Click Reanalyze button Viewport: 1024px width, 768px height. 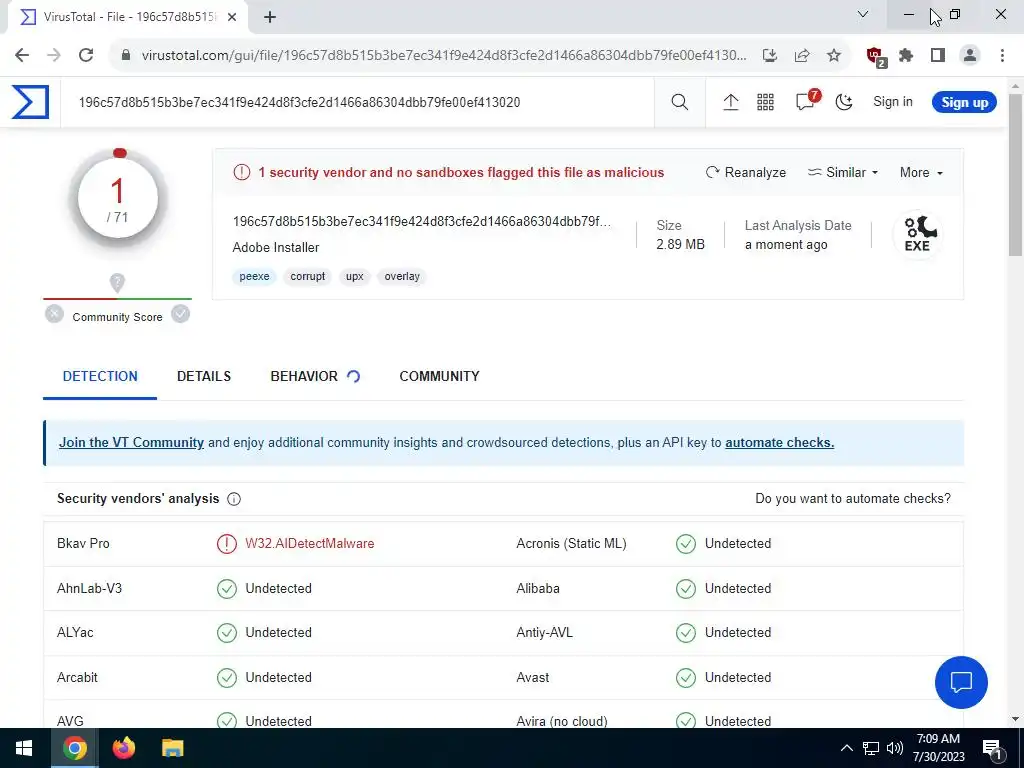pyautogui.click(x=745, y=172)
